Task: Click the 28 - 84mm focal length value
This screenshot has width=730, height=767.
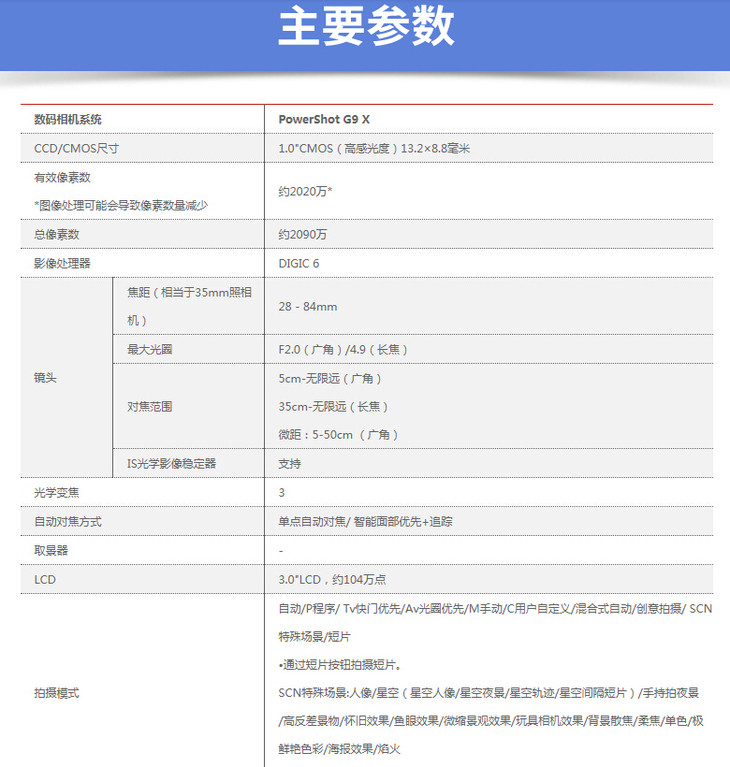Action: 308,306
